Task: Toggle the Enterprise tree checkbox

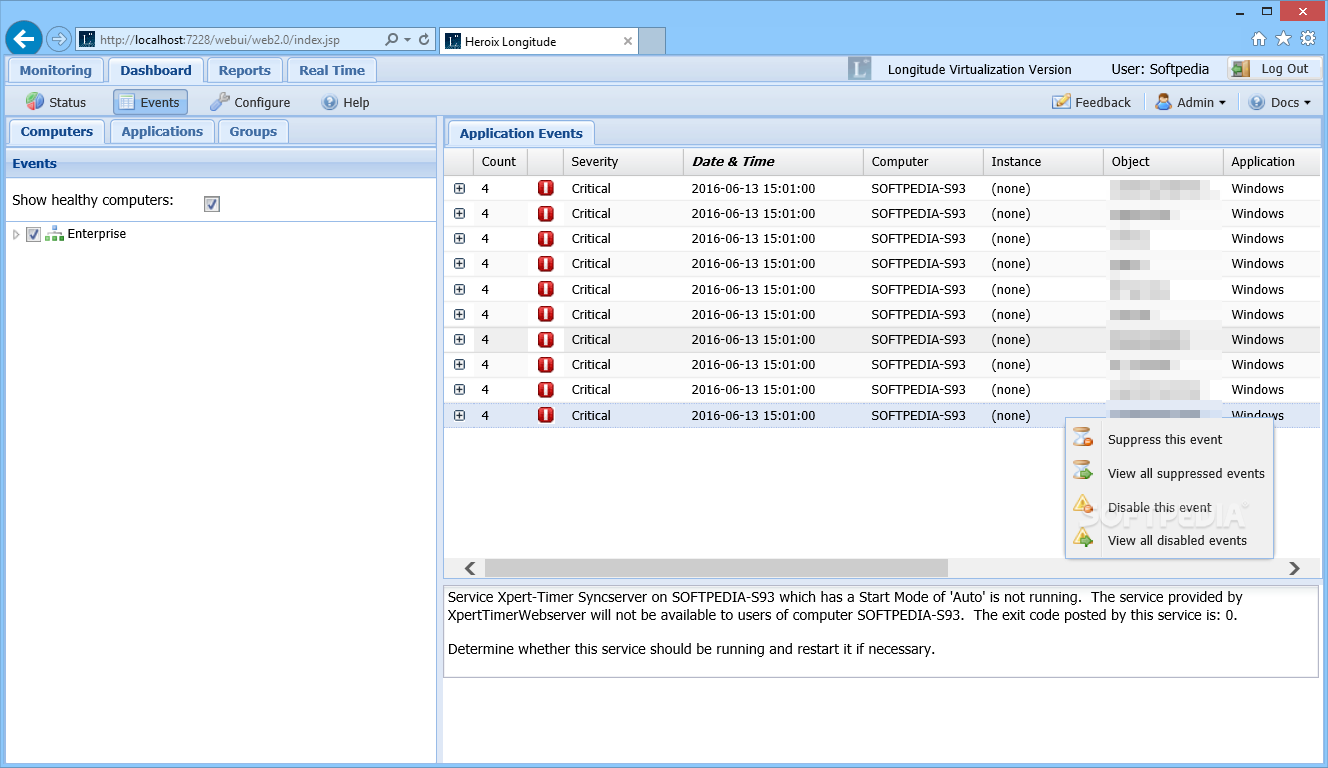Action: (33, 234)
